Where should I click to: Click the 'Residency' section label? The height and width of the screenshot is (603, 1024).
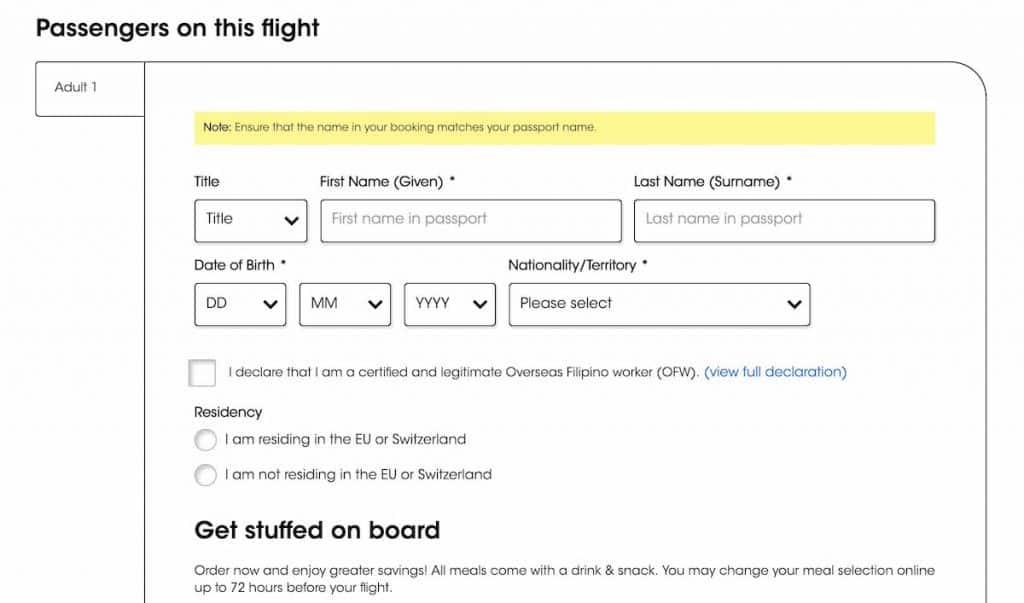point(228,412)
